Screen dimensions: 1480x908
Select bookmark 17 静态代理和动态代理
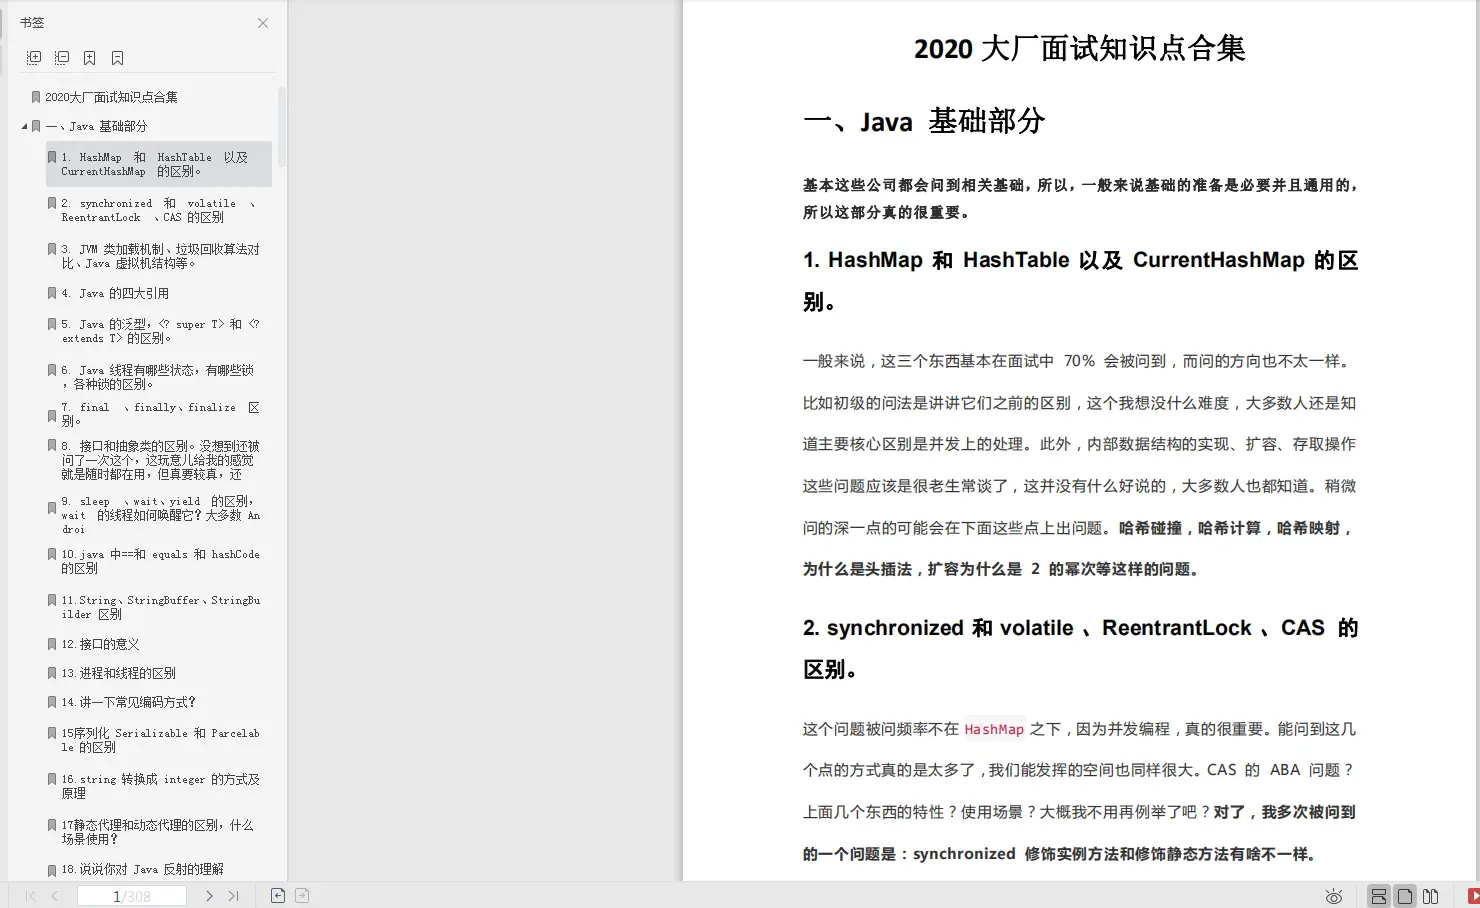coord(159,832)
